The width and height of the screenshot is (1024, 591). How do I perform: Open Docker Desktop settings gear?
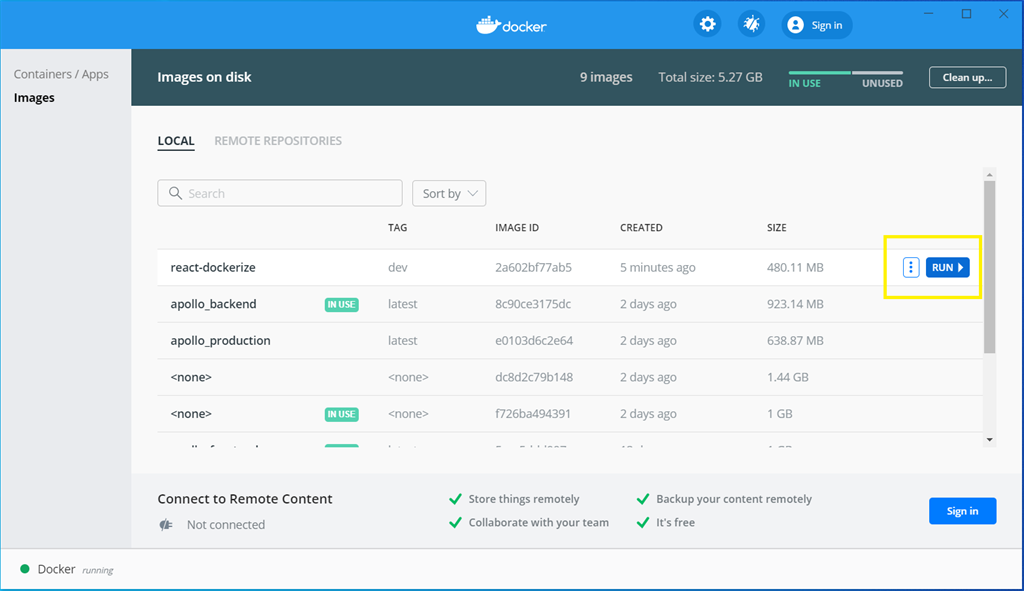pos(707,23)
